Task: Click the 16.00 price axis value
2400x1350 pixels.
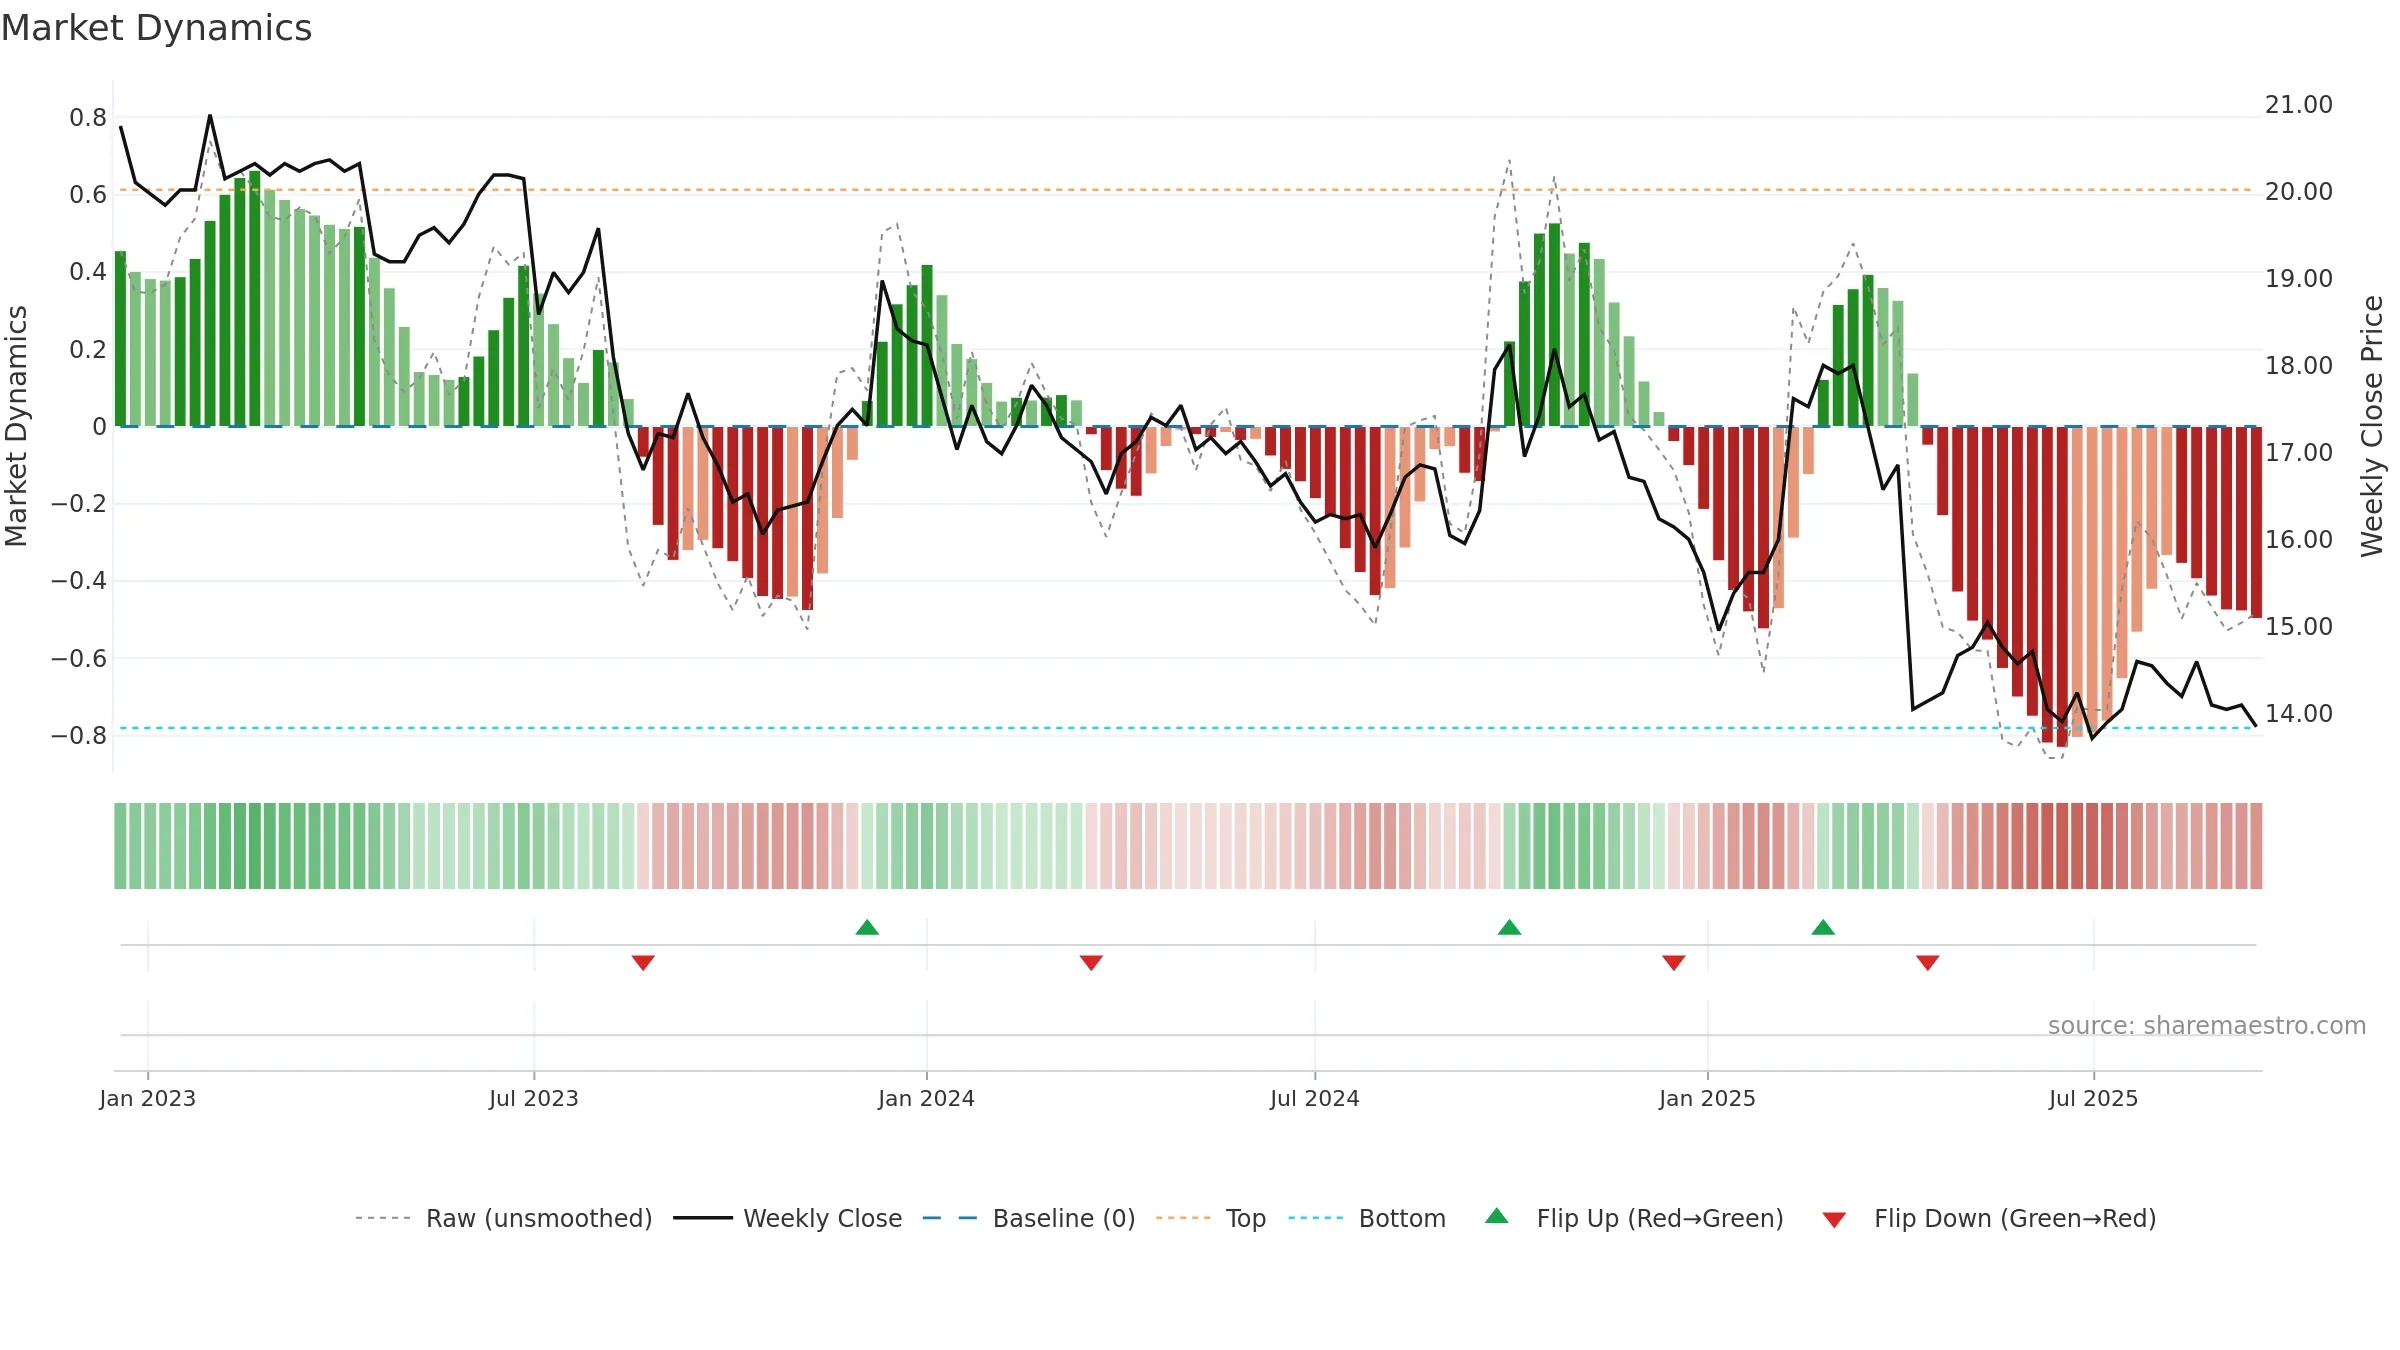Action: (x=2299, y=539)
